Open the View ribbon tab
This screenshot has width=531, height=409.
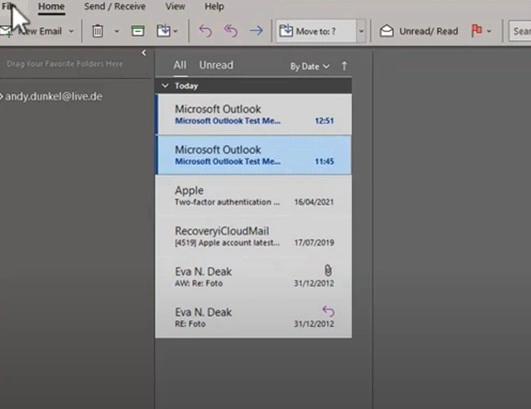pyautogui.click(x=175, y=6)
